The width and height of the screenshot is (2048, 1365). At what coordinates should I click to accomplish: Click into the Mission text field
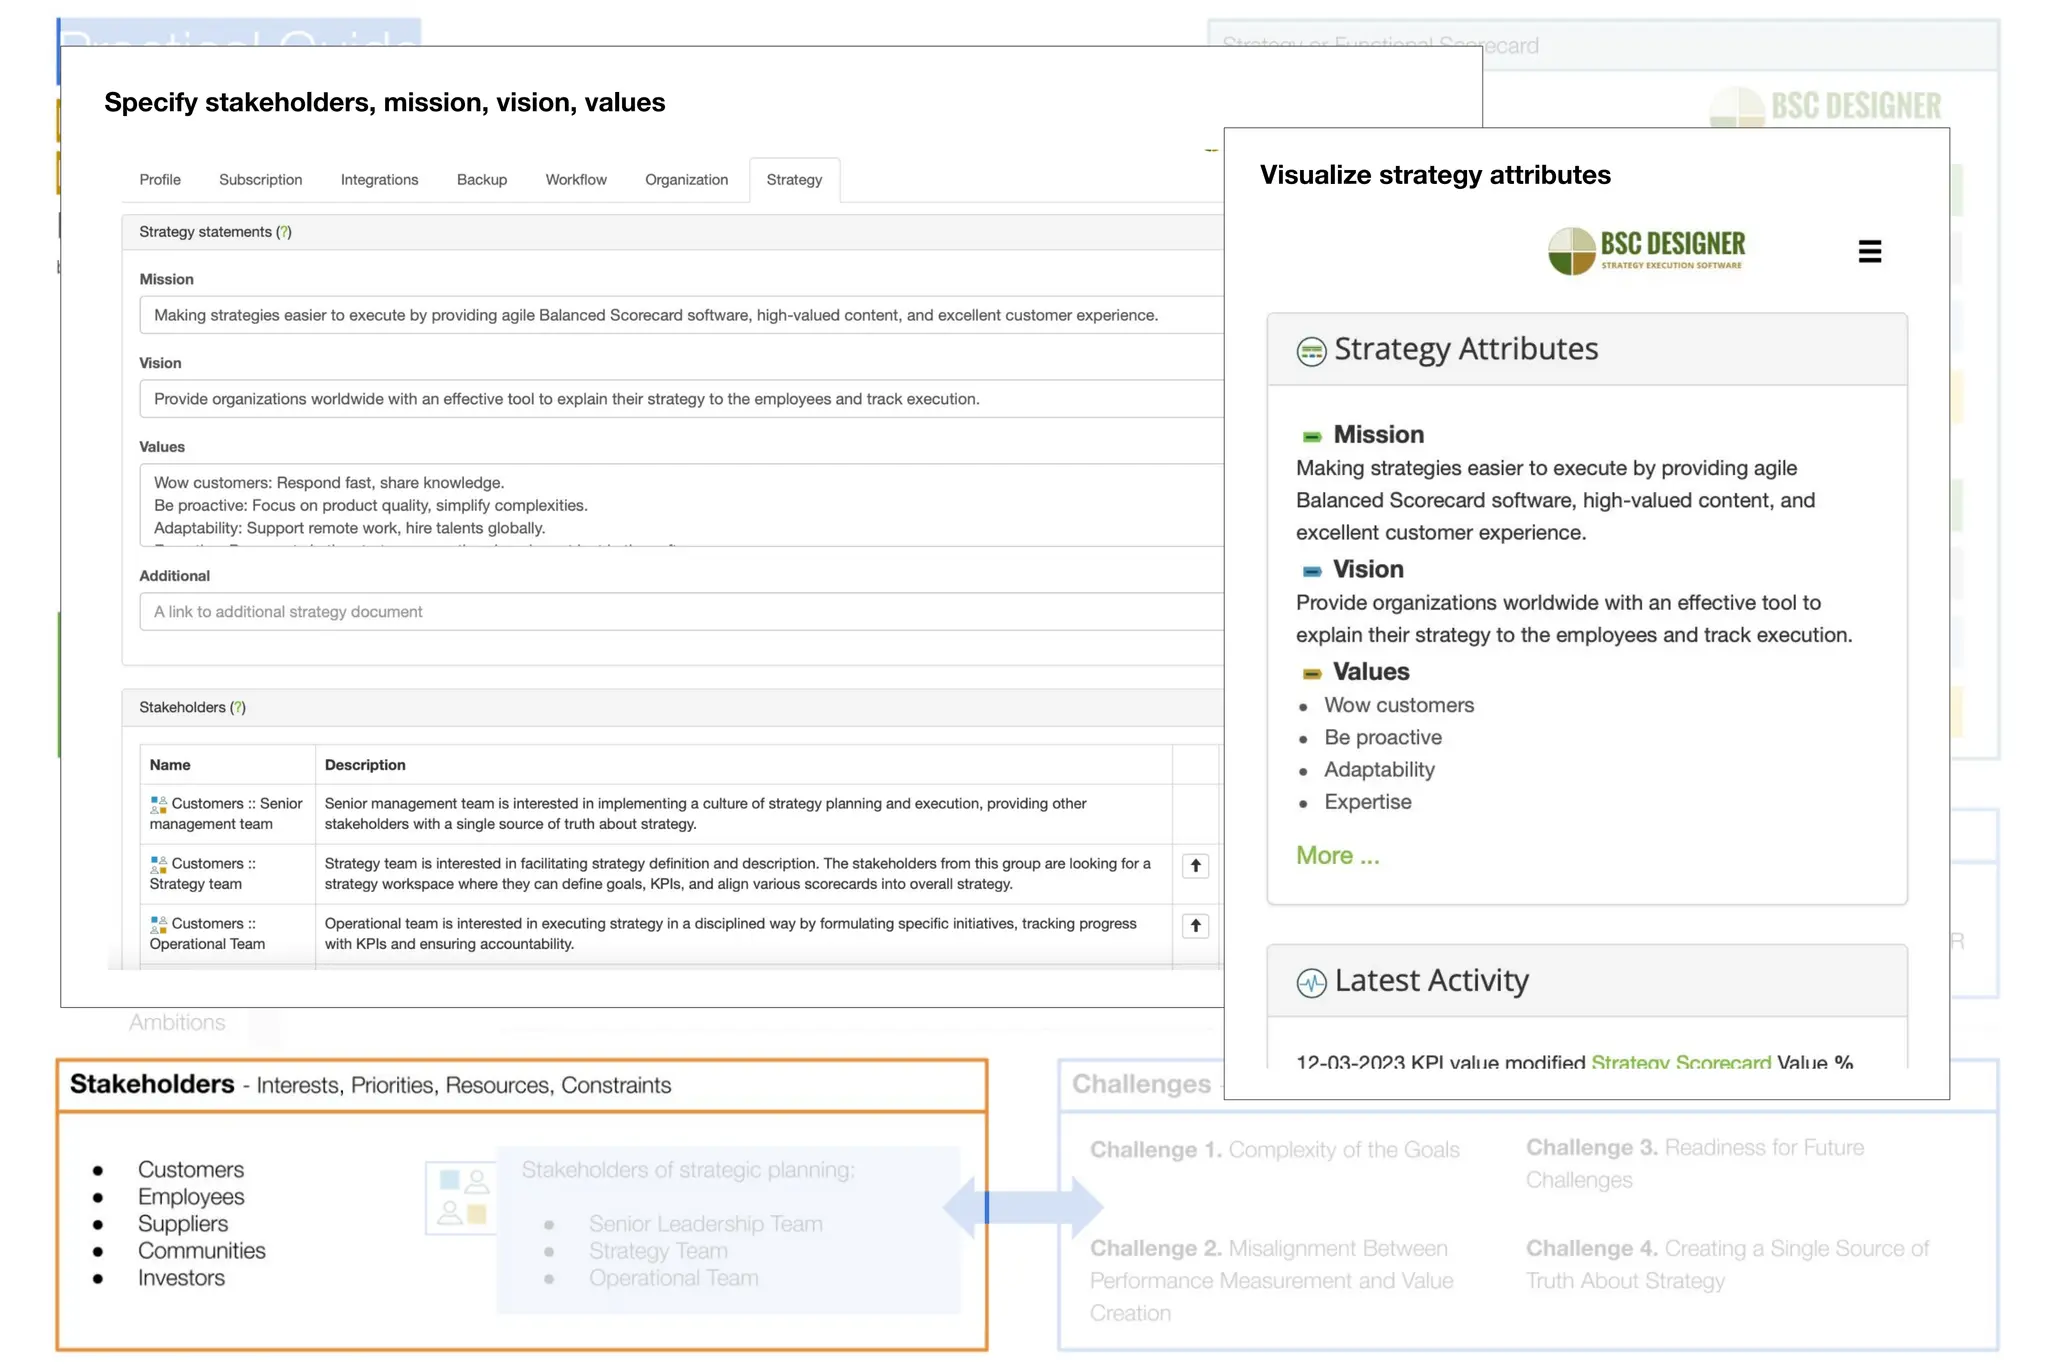(680, 316)
